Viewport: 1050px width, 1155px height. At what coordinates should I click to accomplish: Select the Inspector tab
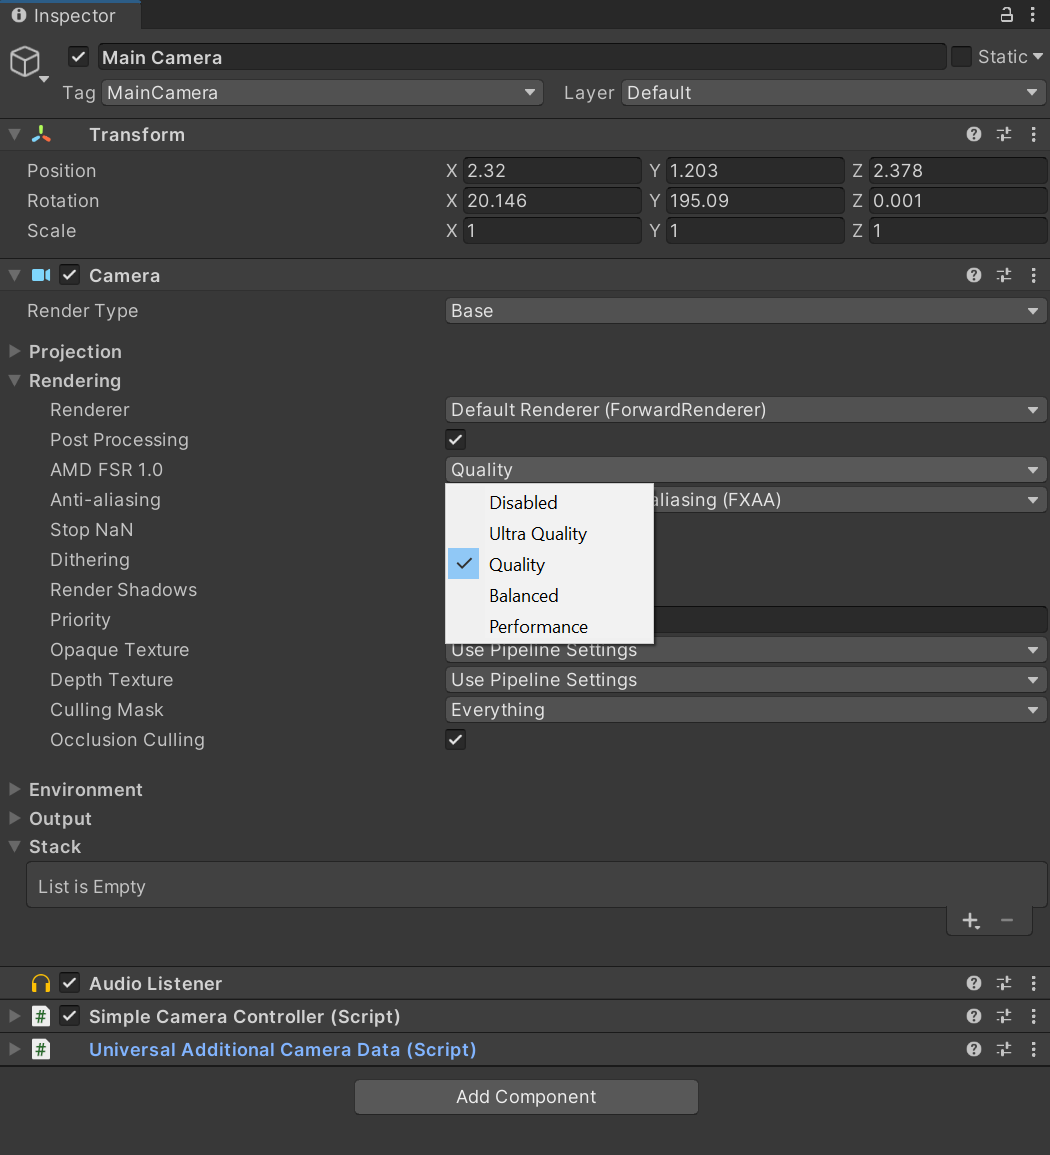pos(64,15)
